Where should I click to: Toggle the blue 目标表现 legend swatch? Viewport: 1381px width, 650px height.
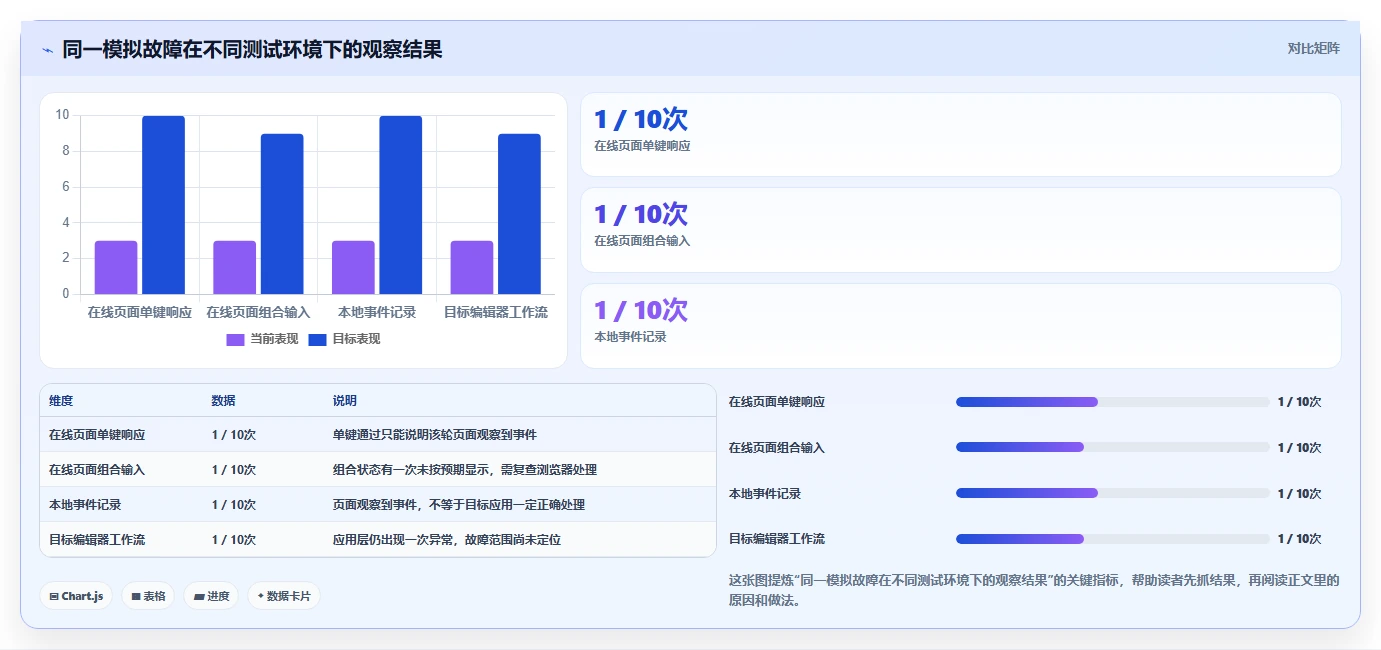pyautogui.click(x=317, y=339)
